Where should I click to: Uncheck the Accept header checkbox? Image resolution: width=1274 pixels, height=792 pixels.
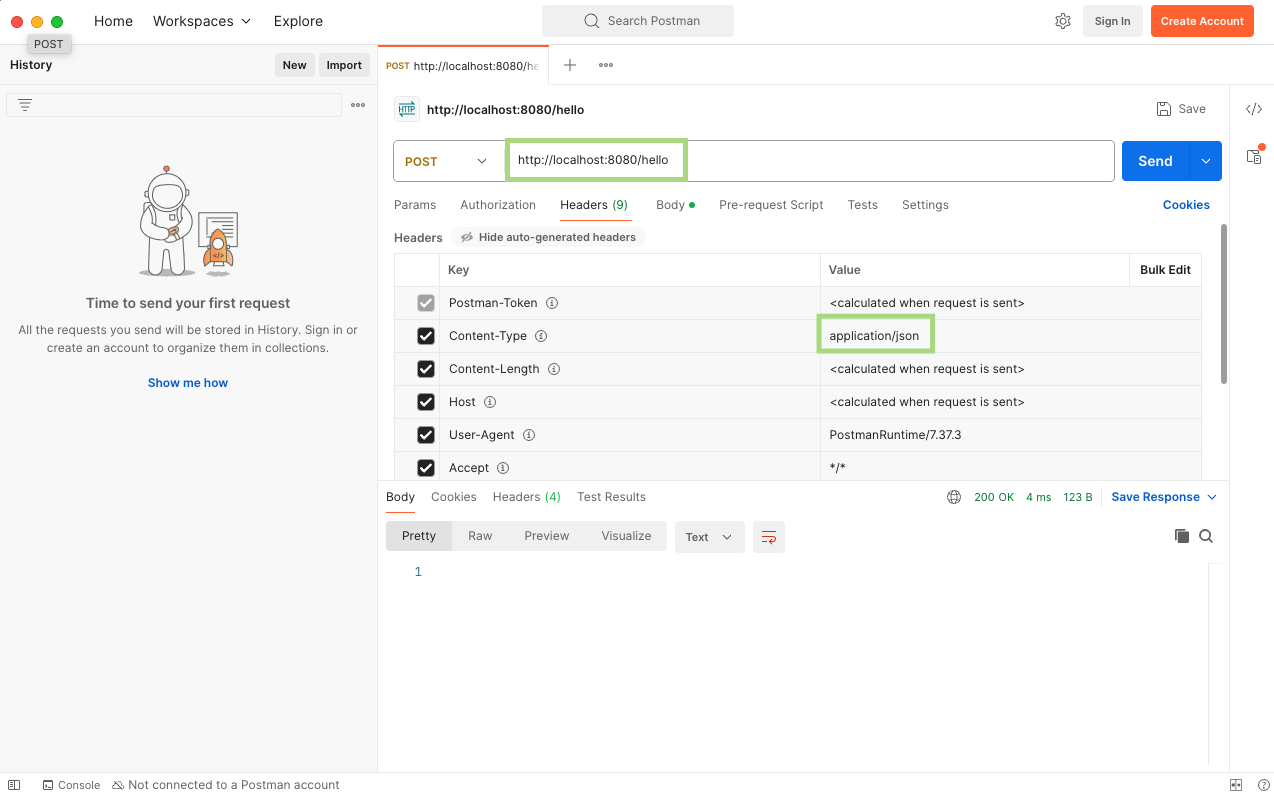[426, 468]
